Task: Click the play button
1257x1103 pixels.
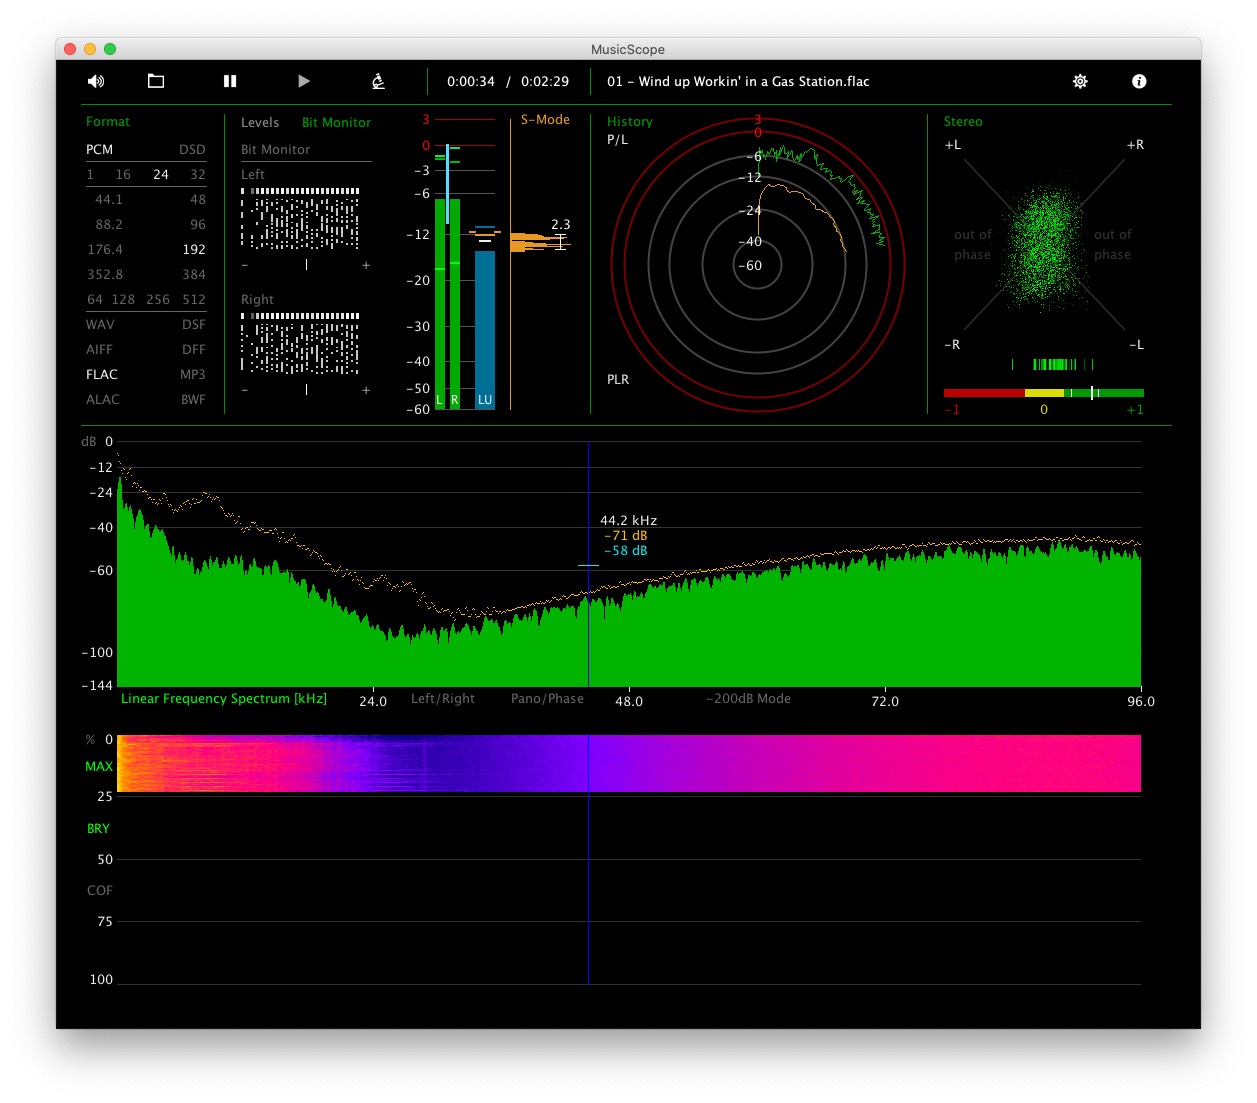Action: coord(304,81)
